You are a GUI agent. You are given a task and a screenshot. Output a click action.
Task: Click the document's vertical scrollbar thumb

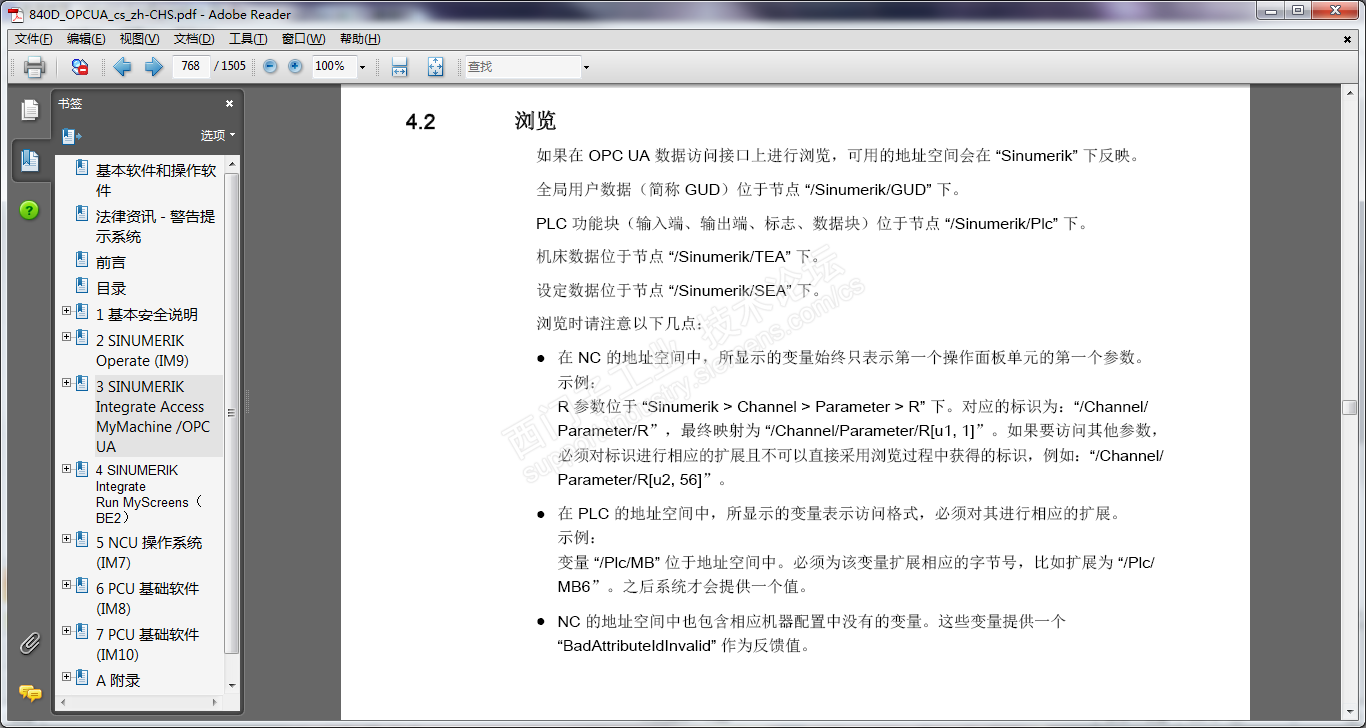point(1349,407)
